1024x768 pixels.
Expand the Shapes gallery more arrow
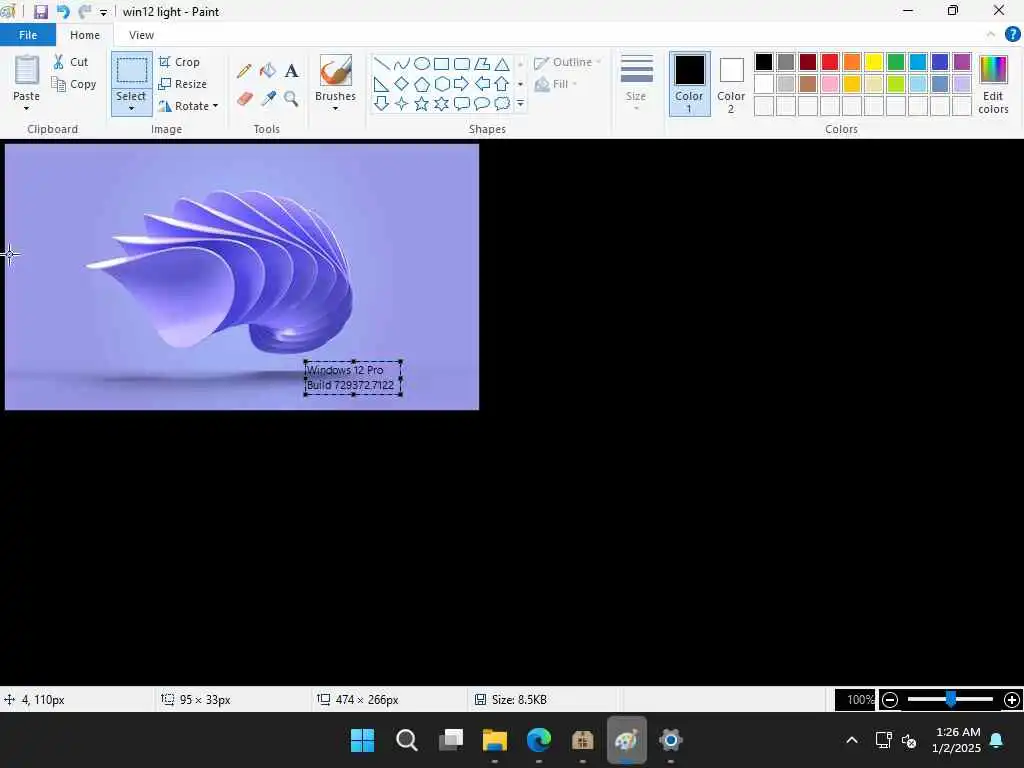520,103
